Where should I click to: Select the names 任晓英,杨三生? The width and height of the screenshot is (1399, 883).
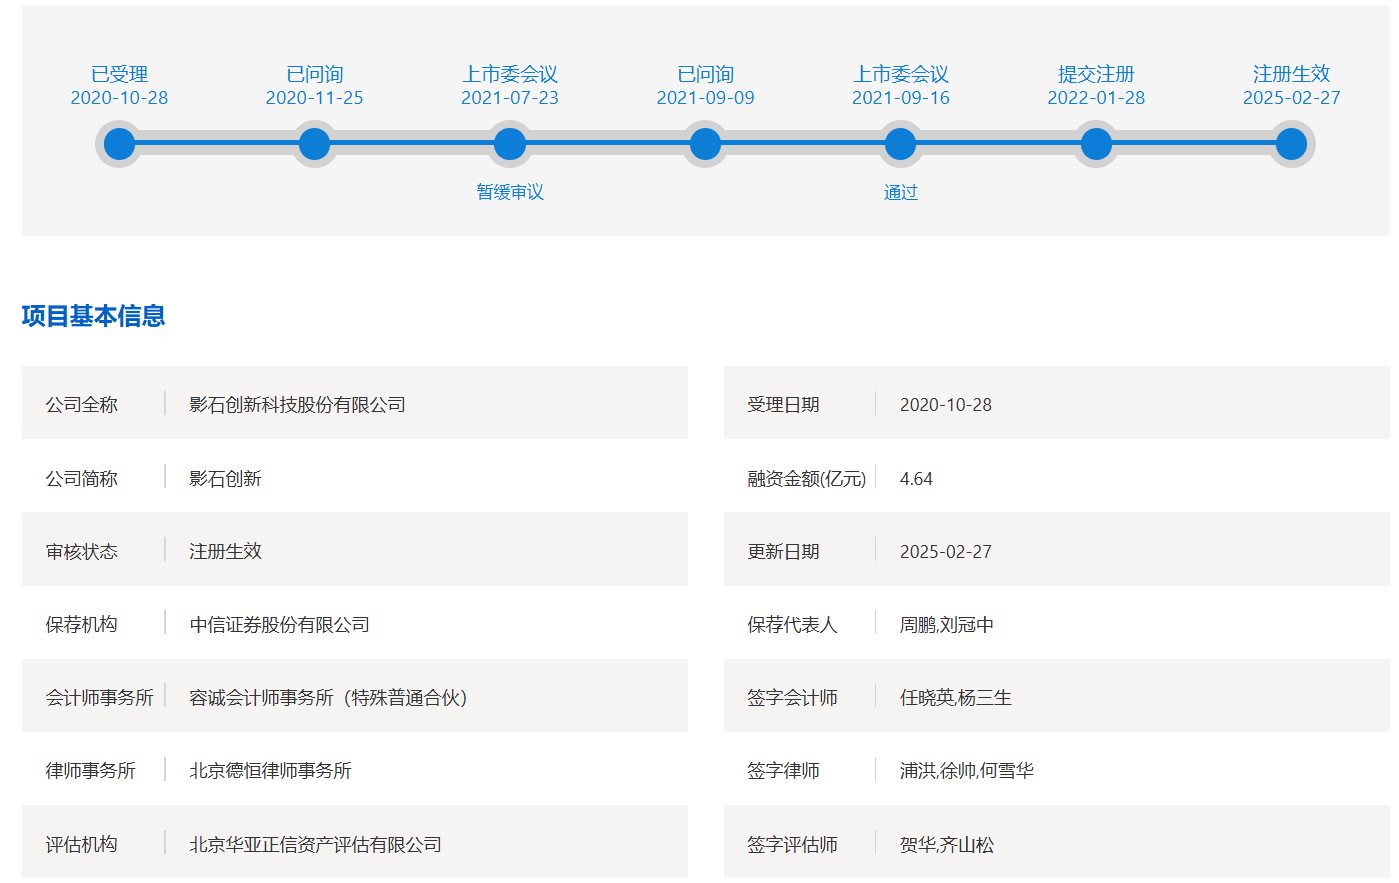click(x=956, y=698)
